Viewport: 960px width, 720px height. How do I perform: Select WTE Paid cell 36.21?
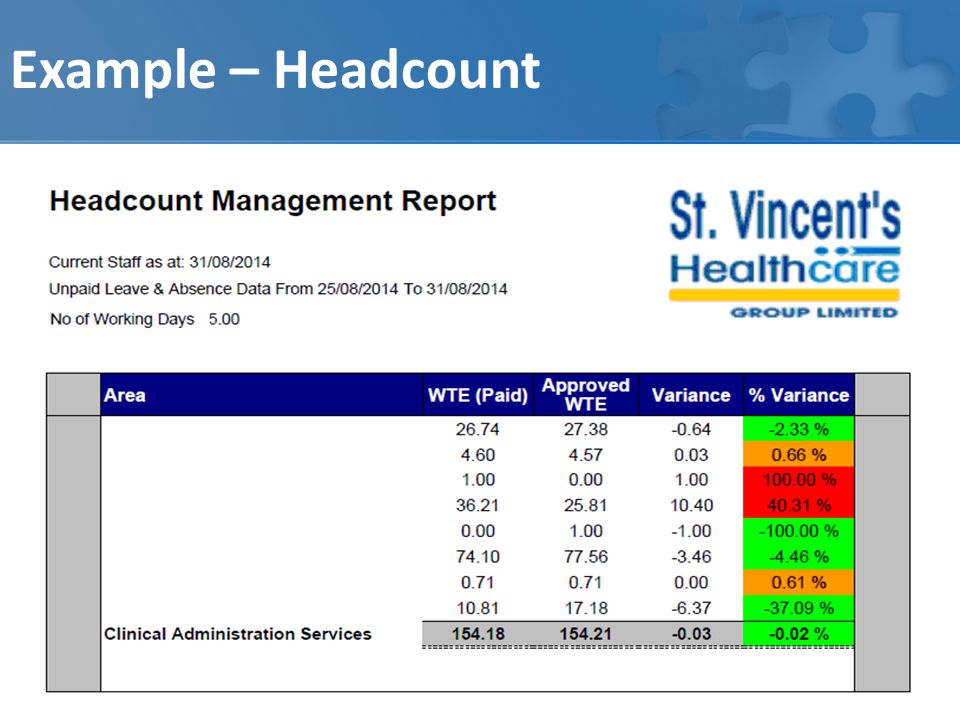coord(478,505)
